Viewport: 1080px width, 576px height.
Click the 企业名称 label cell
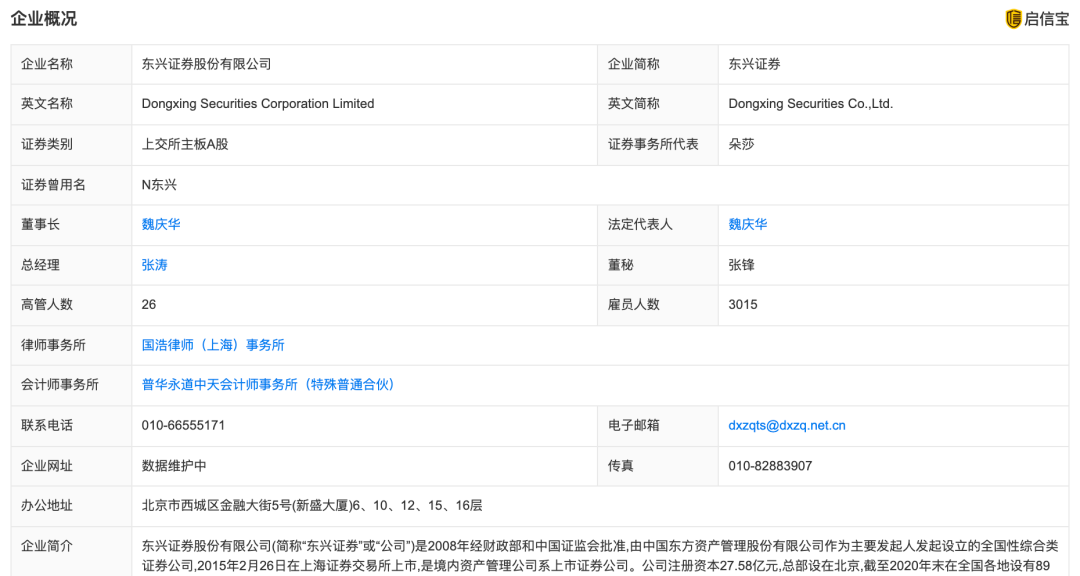(x=71, y=64)
